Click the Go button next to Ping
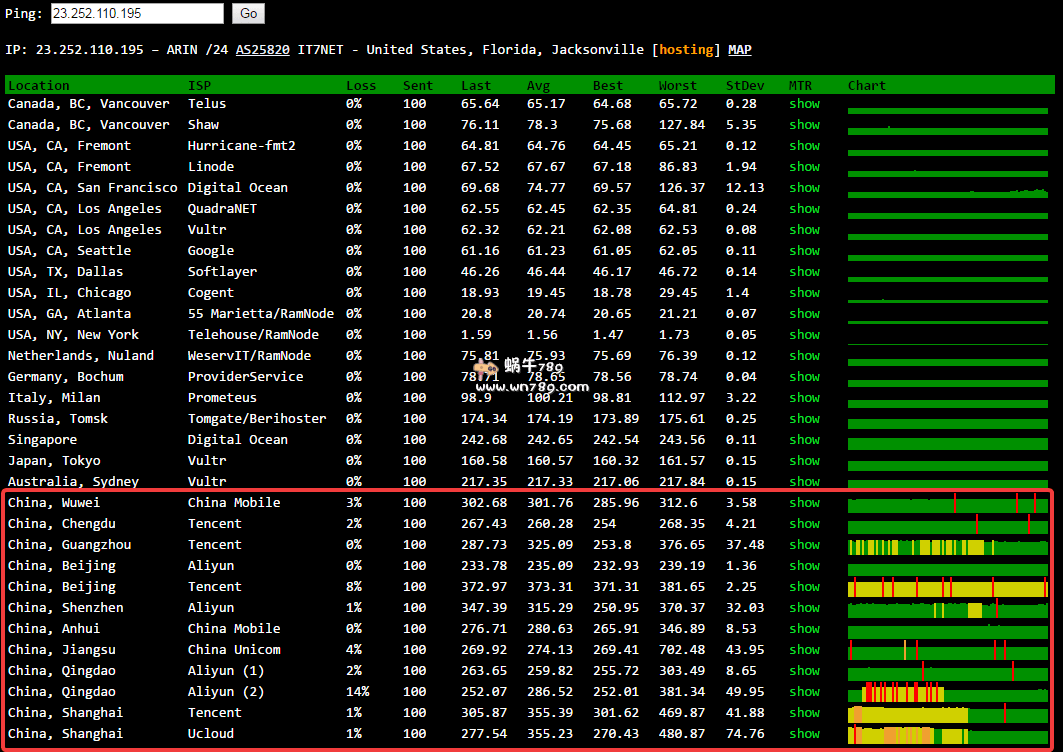The image size is (1063, 752). tap(248, 14)
